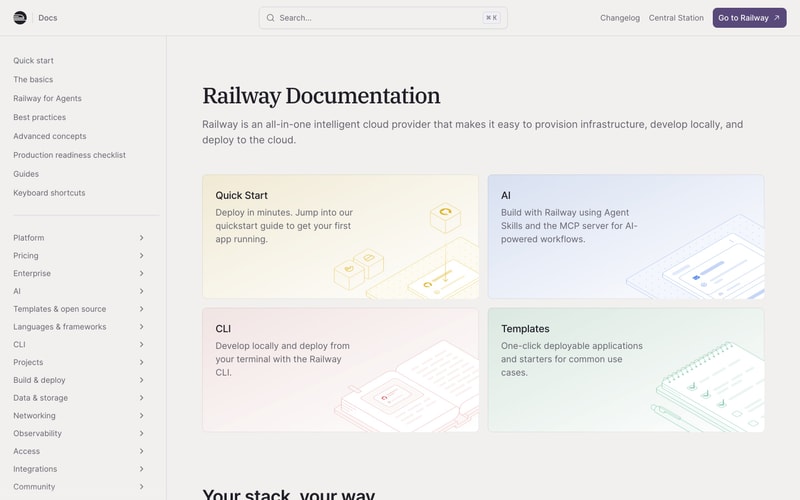Click the search magnifier icon
This screenshot has width=800, height=500.
270,18
